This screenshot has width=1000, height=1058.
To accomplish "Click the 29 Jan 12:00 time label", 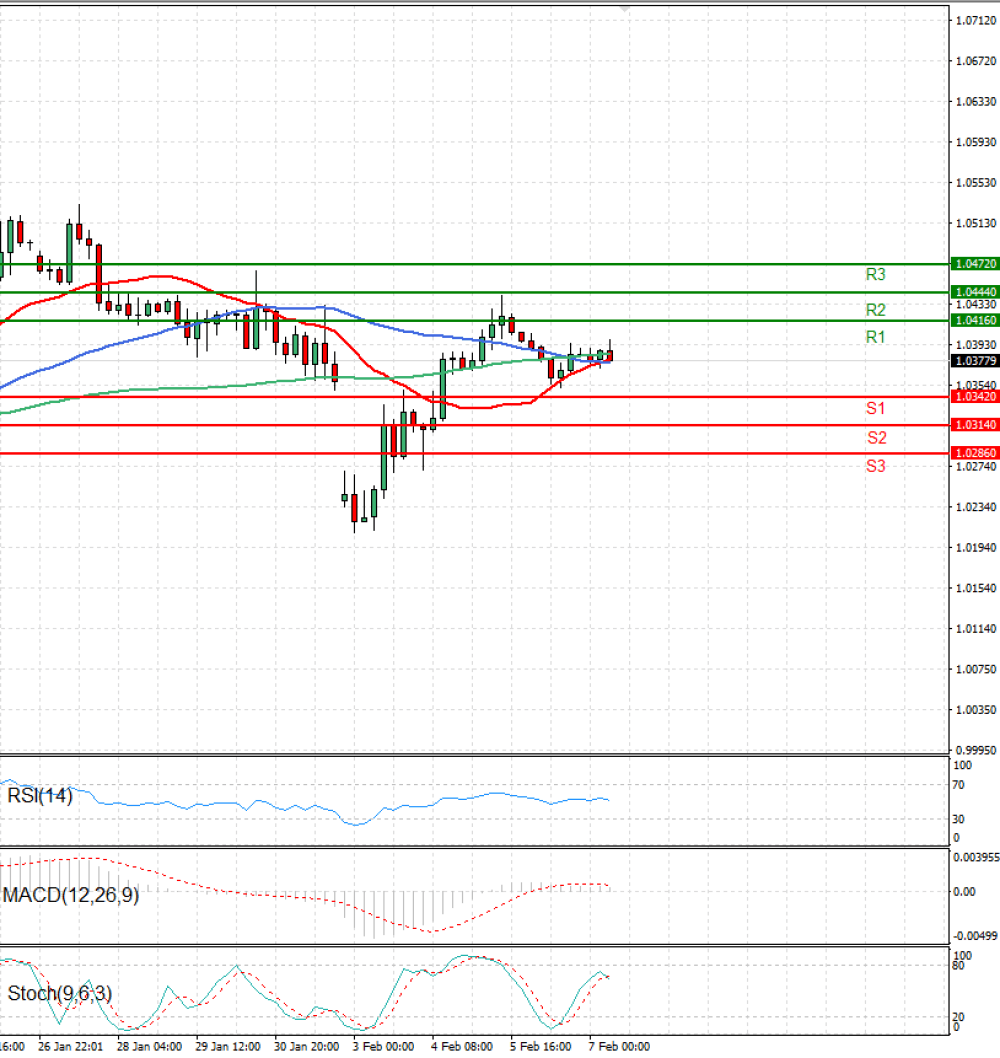I will coord(228,1047).
